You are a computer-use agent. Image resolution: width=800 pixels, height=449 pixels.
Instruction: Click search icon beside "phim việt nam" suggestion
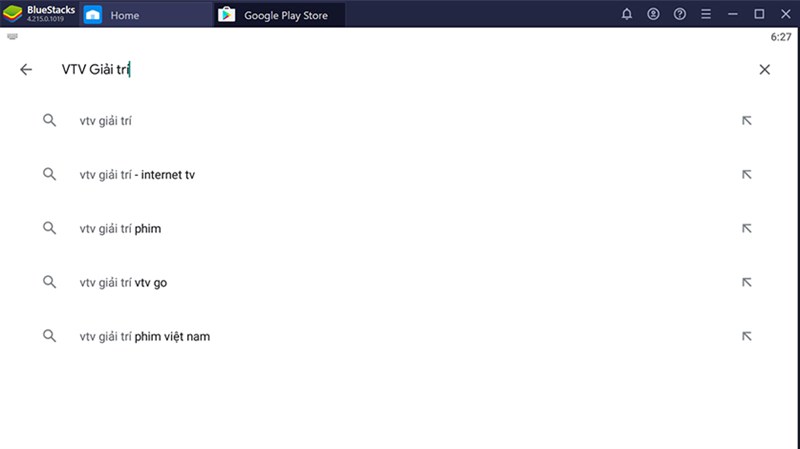[49, 336]
